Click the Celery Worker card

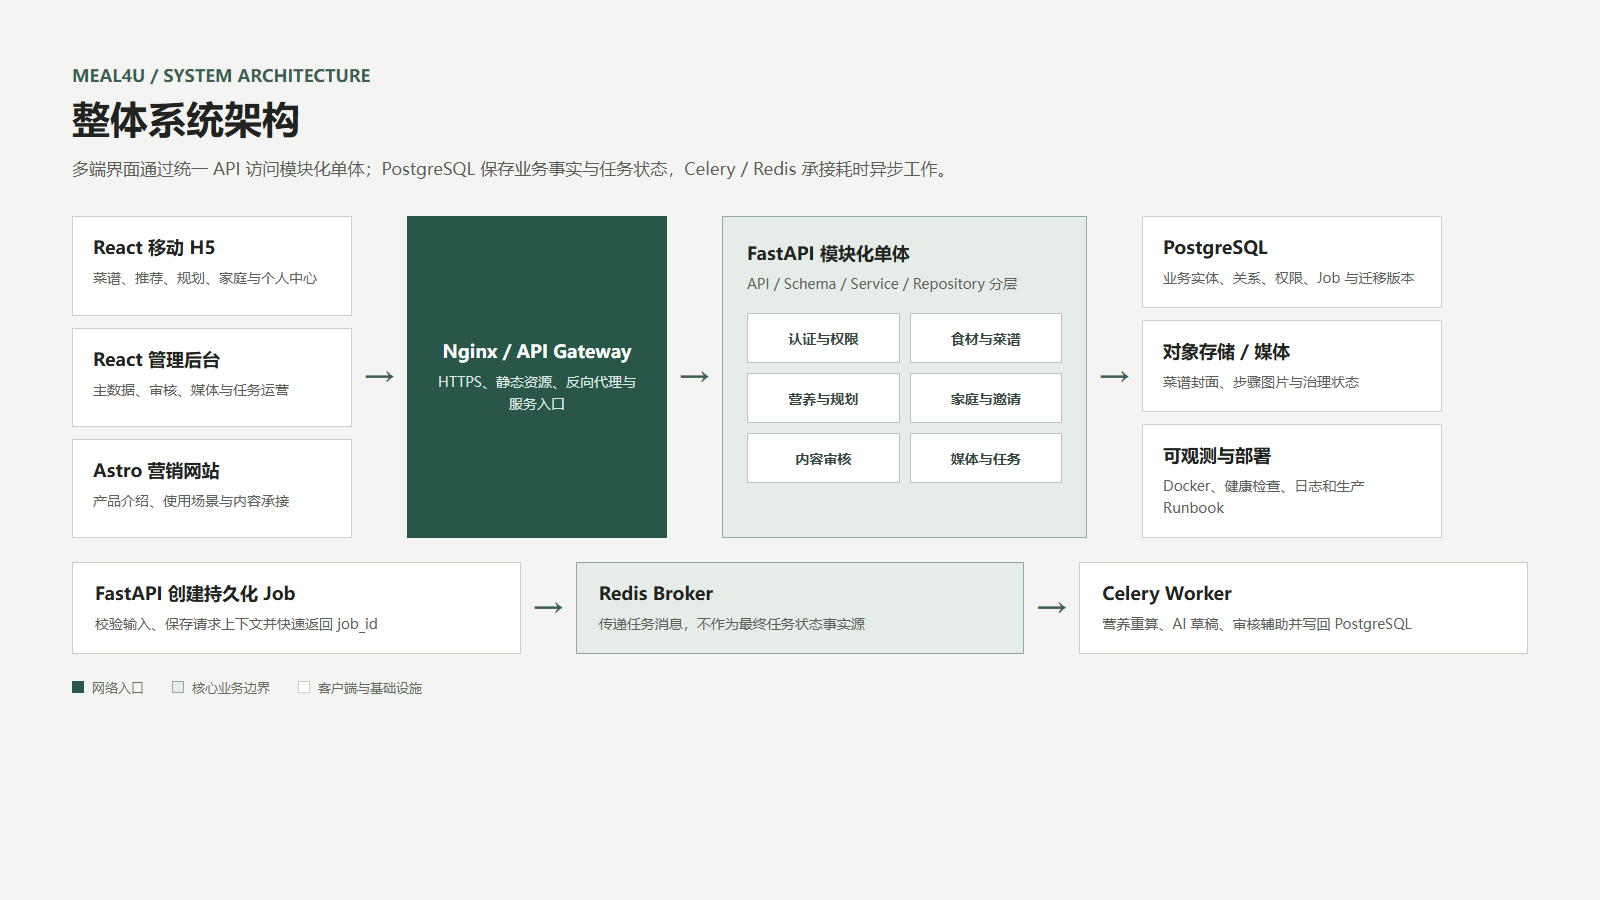point(1303,608)
